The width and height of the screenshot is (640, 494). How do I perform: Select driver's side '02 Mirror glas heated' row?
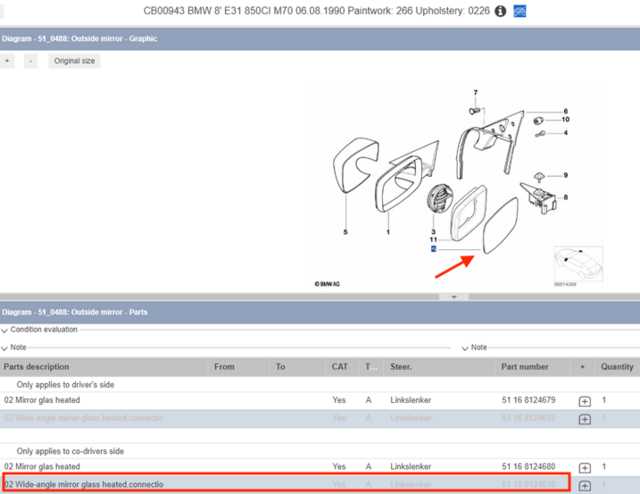coord(320,401)
